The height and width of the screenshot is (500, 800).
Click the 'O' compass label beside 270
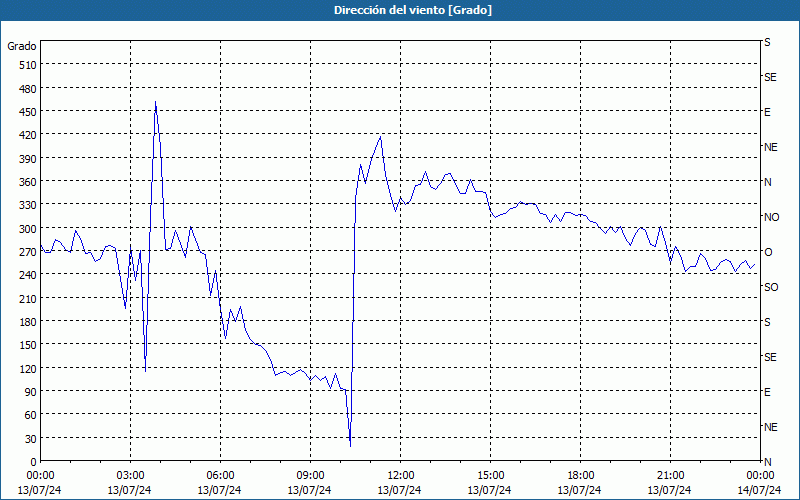767,252
